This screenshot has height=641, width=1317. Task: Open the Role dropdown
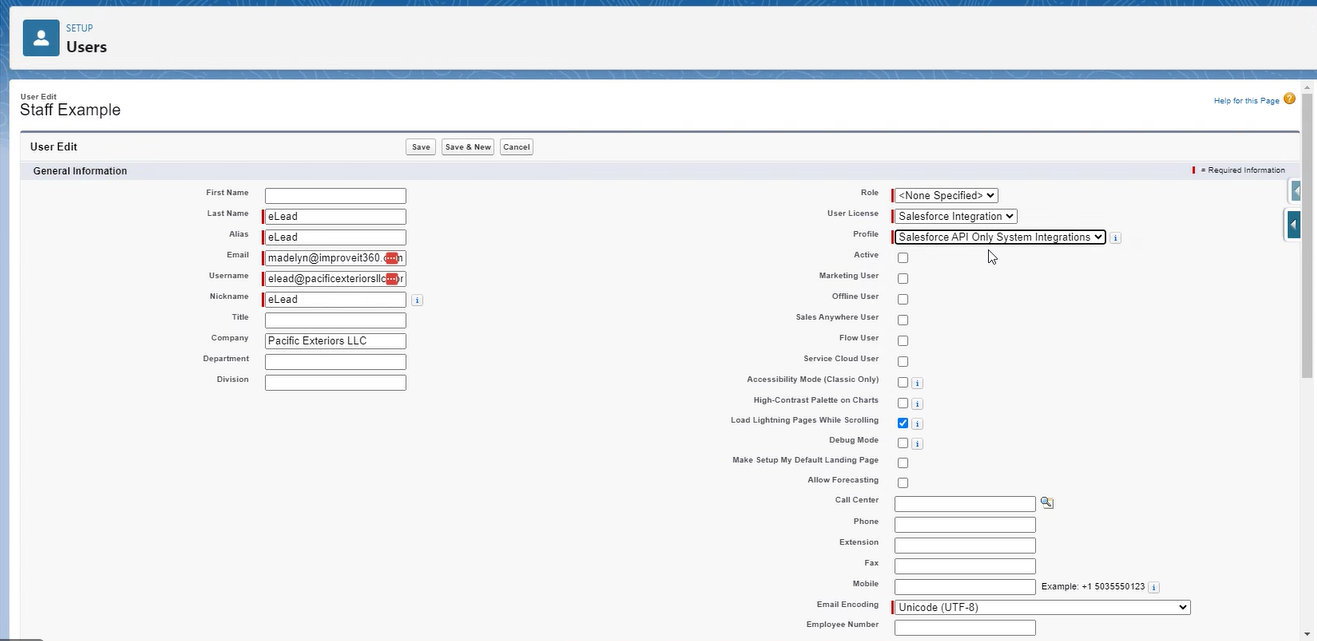click(944, 195)
